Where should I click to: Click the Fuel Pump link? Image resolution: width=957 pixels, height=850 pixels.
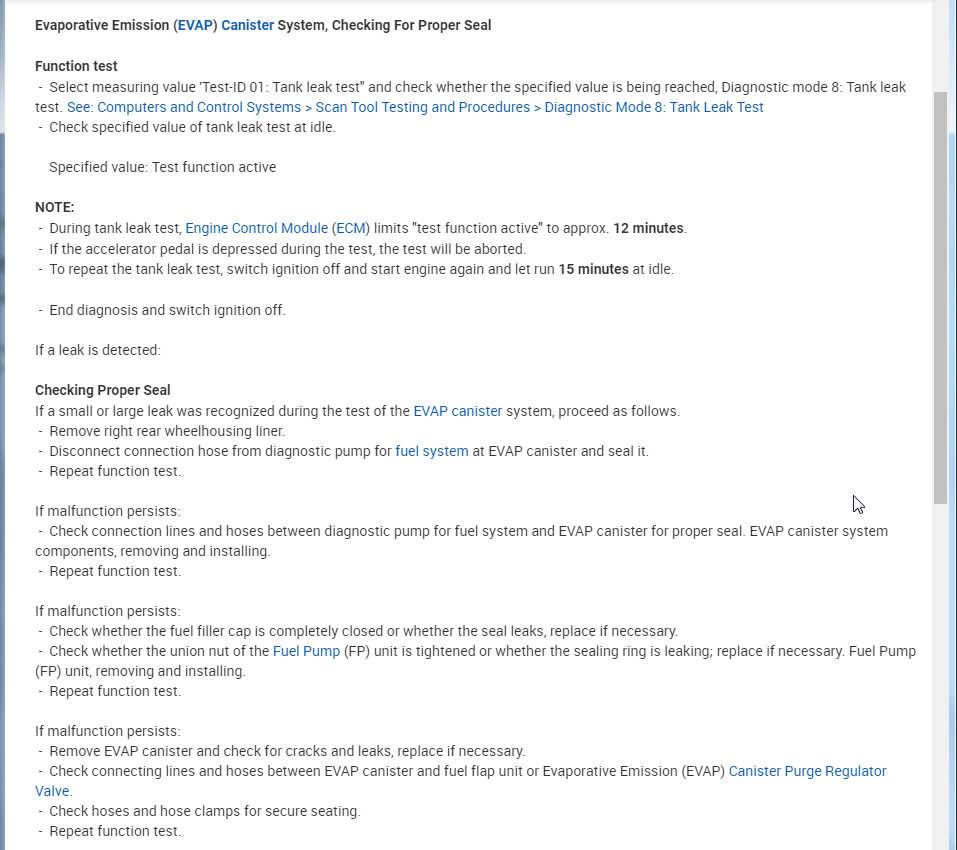306,651
